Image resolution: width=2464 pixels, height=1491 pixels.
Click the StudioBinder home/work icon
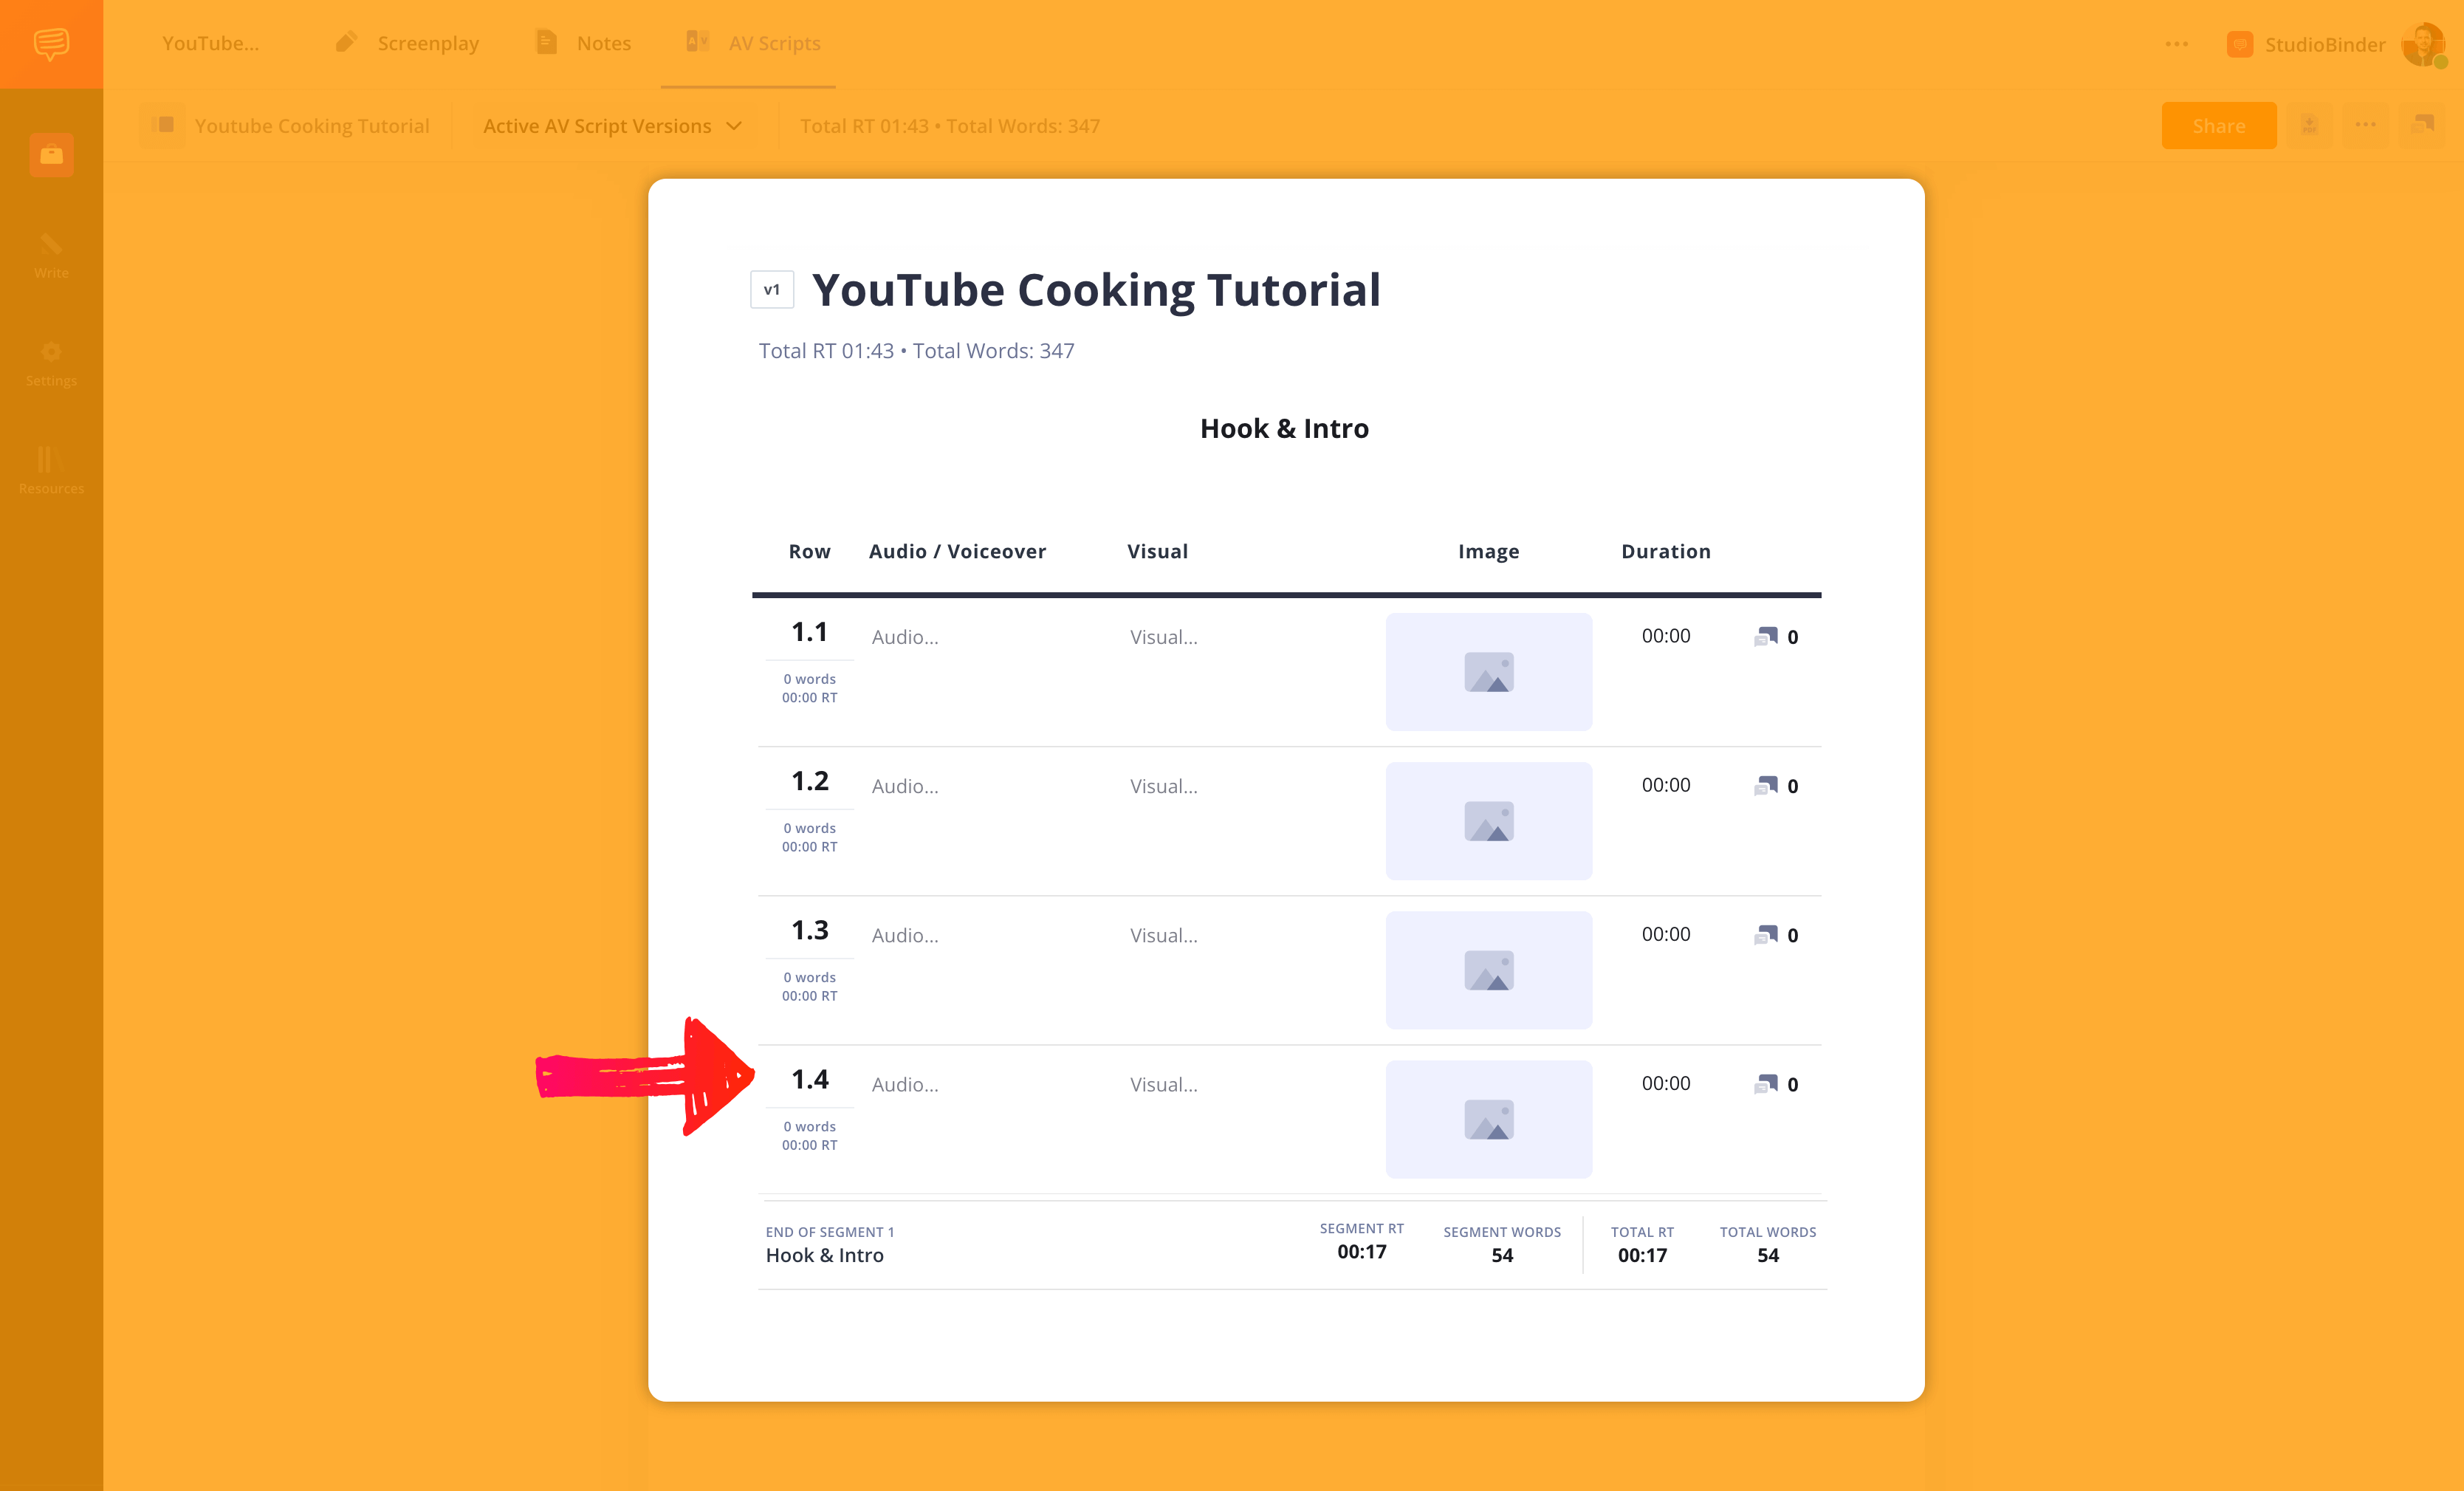pos(51,155)
